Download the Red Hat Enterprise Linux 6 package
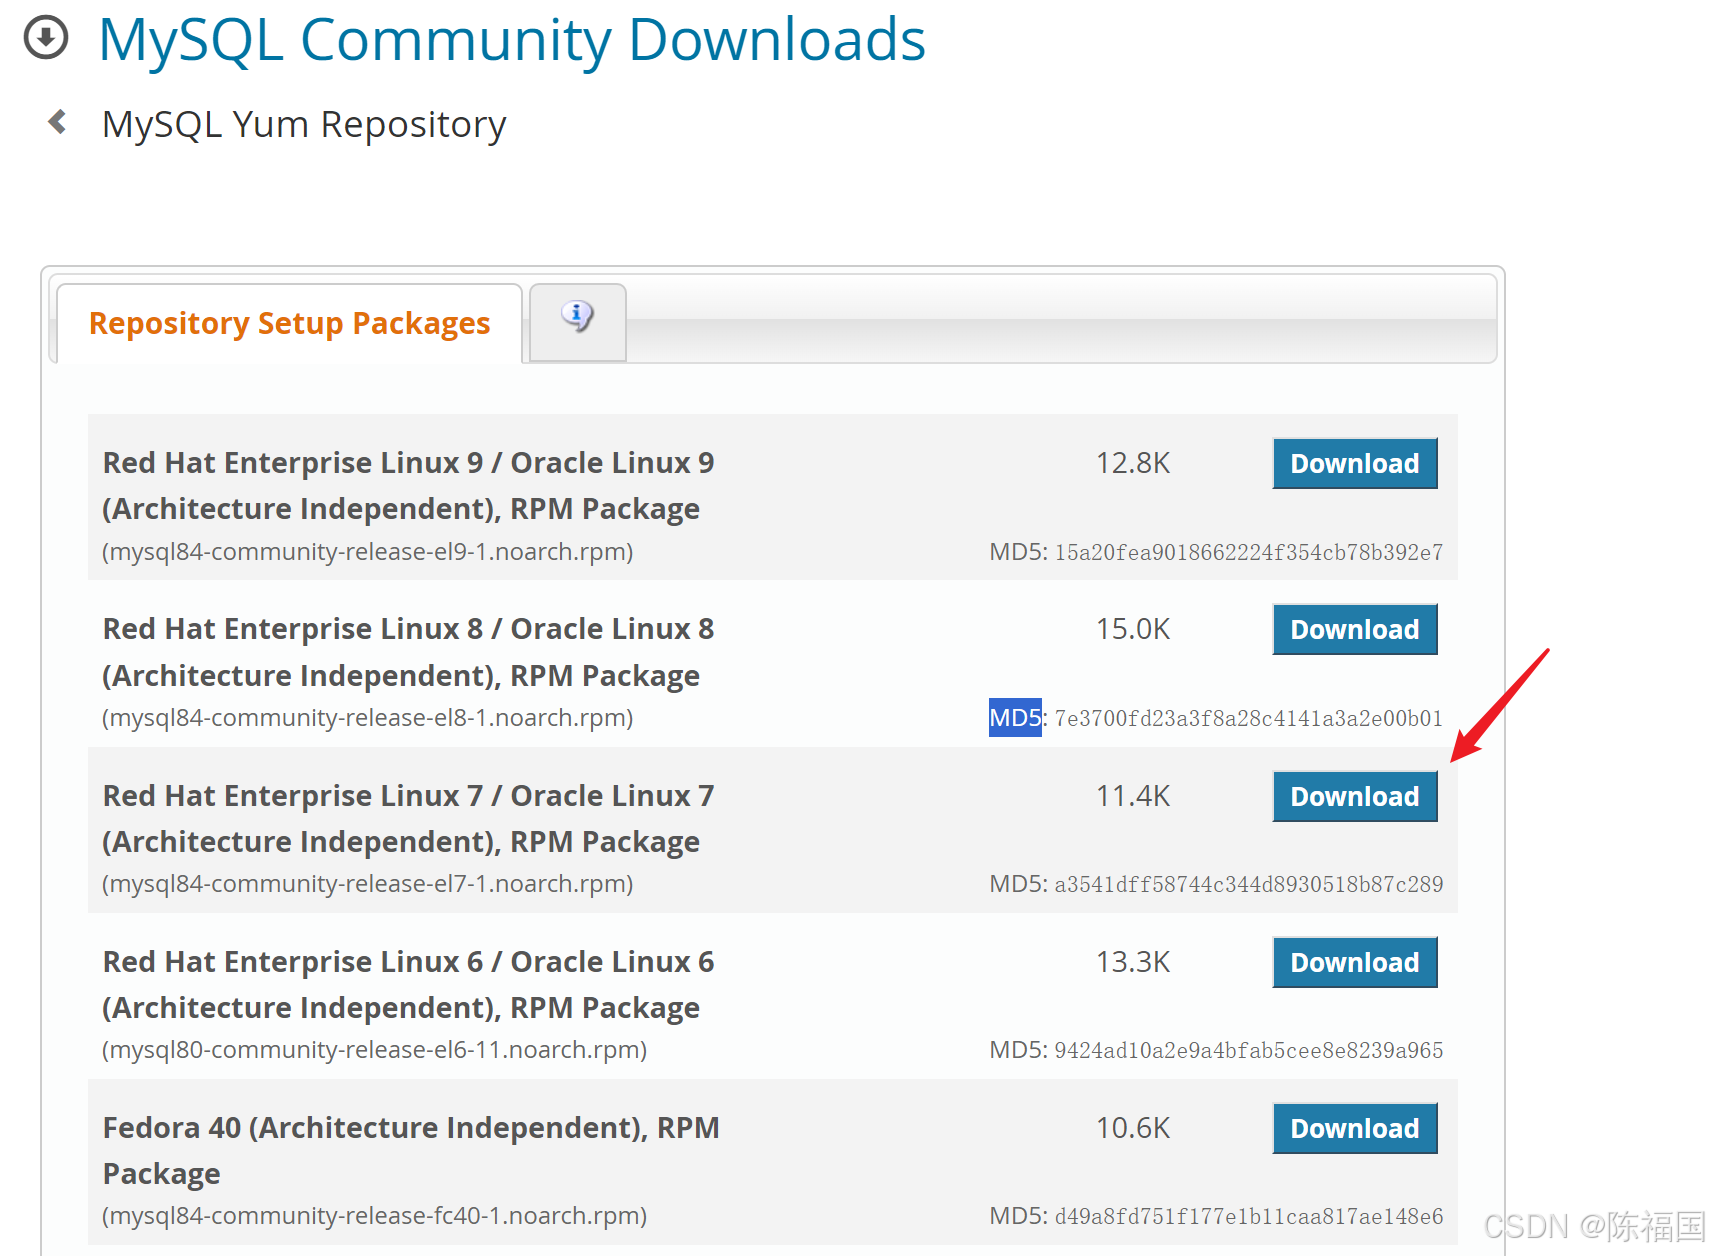This screenshot has height=1256, width=1711. point(1355,962)
